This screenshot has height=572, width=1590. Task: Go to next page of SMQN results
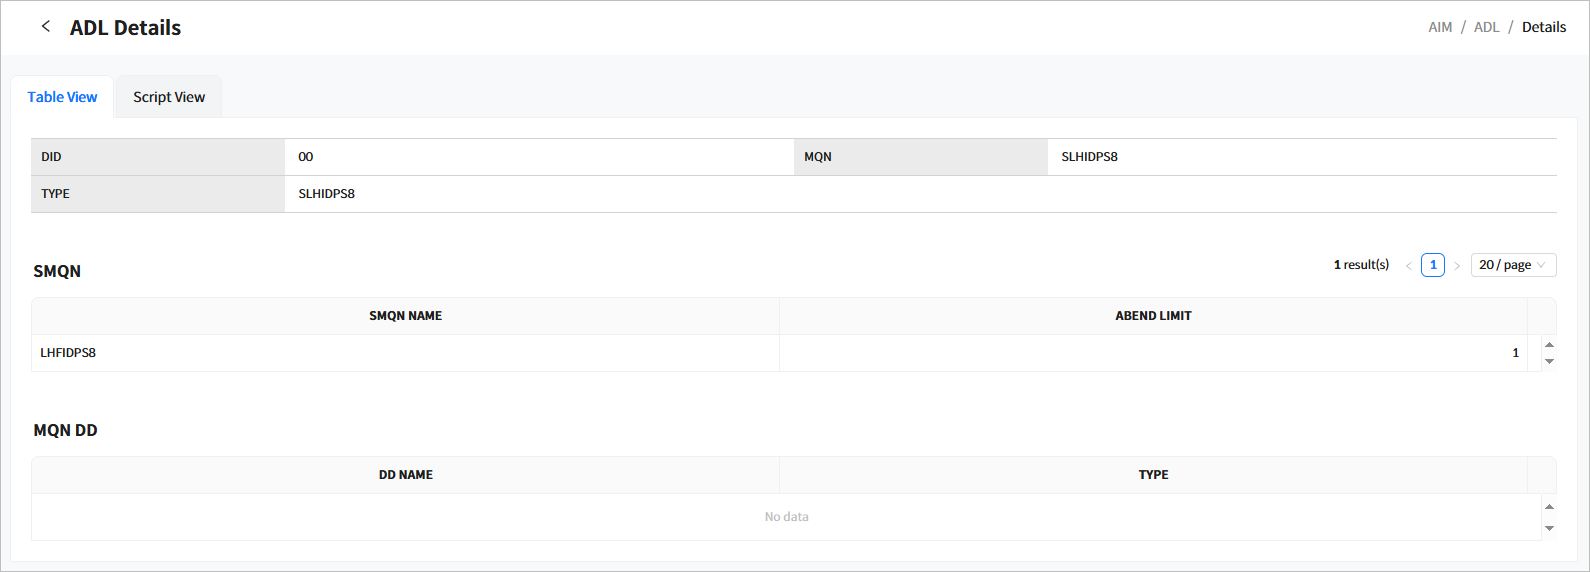click(x=1457, y=266)
